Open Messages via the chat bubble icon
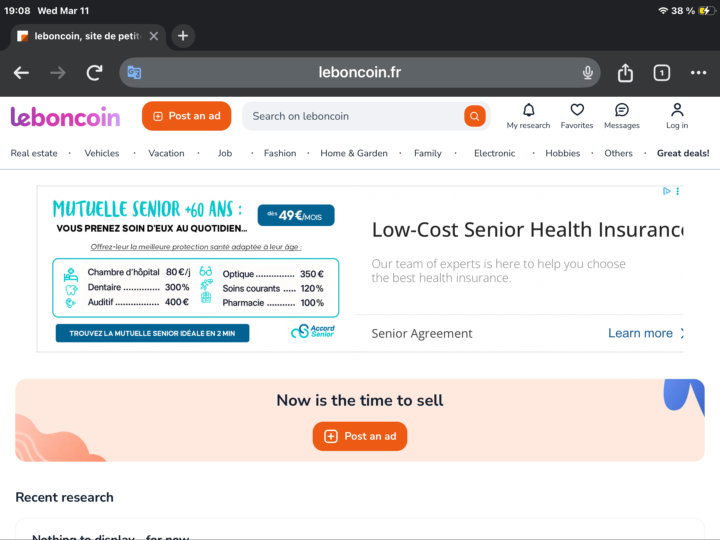The width and height of the screenshot is (720, 540). [x=621, y=111]
